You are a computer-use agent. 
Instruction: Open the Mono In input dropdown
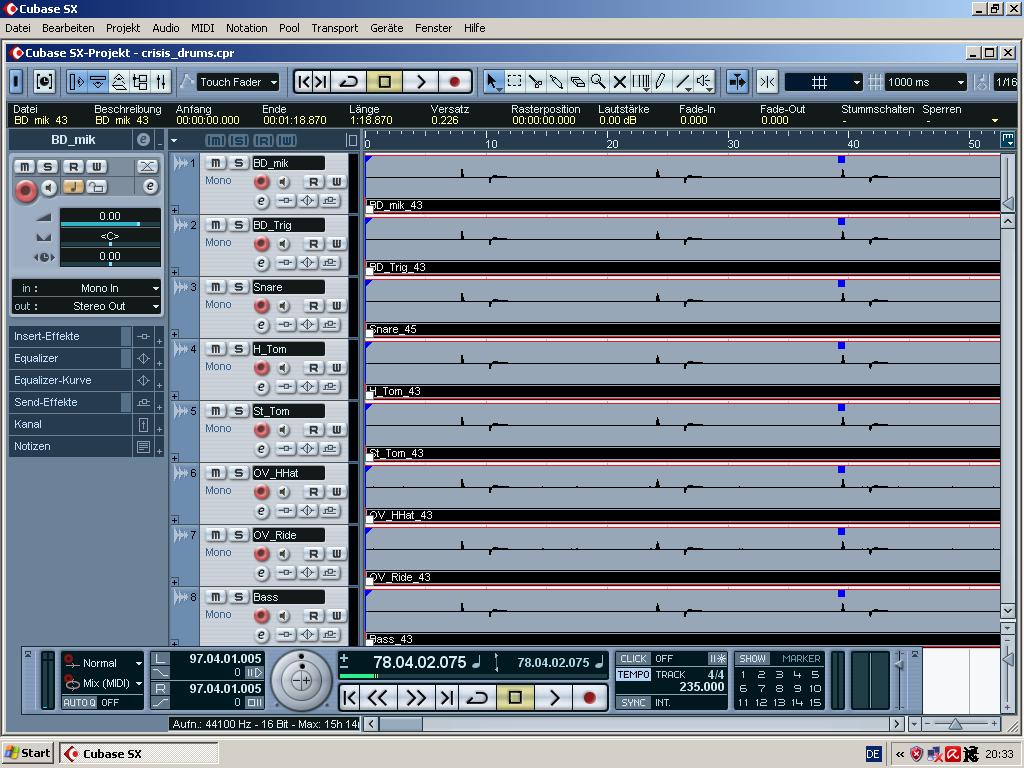(87, 288)
